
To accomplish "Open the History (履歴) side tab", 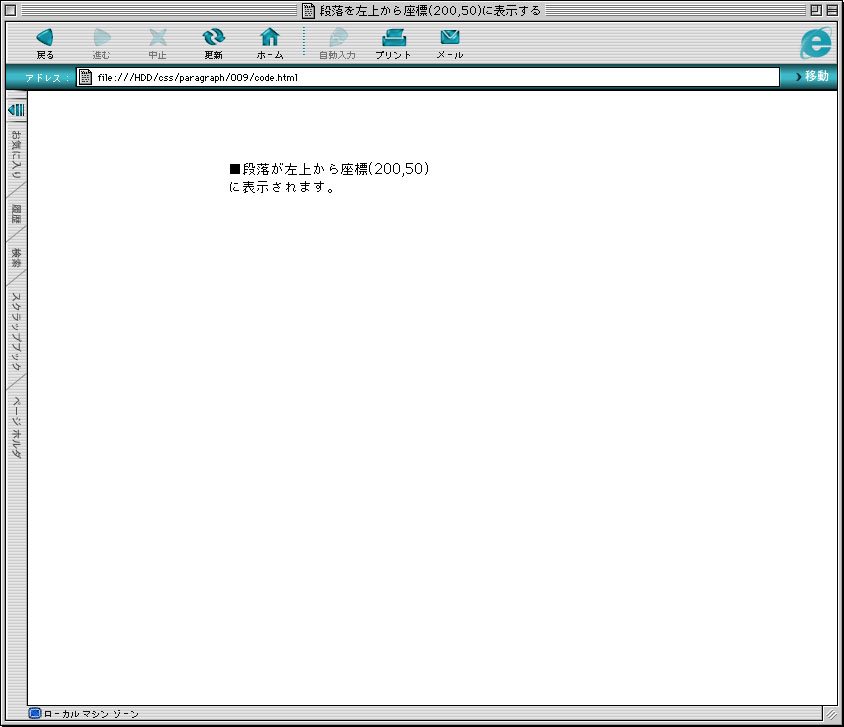I will pos(16,213).
